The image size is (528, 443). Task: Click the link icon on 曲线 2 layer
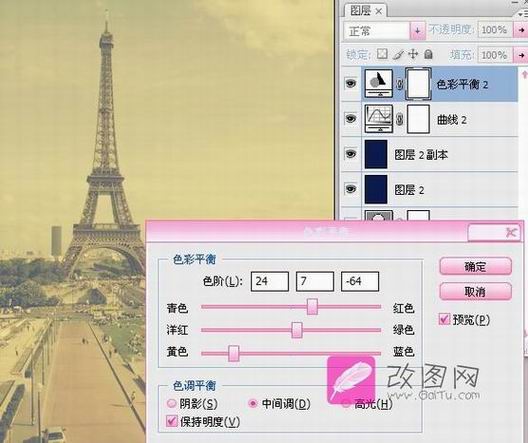(399, 119)
